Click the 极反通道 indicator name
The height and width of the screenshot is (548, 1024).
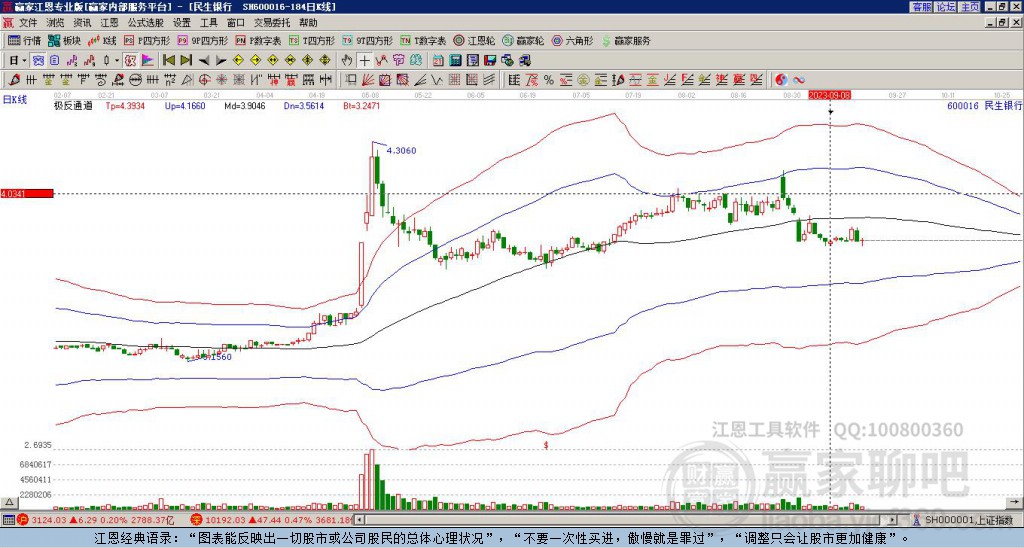pos(73,105)
